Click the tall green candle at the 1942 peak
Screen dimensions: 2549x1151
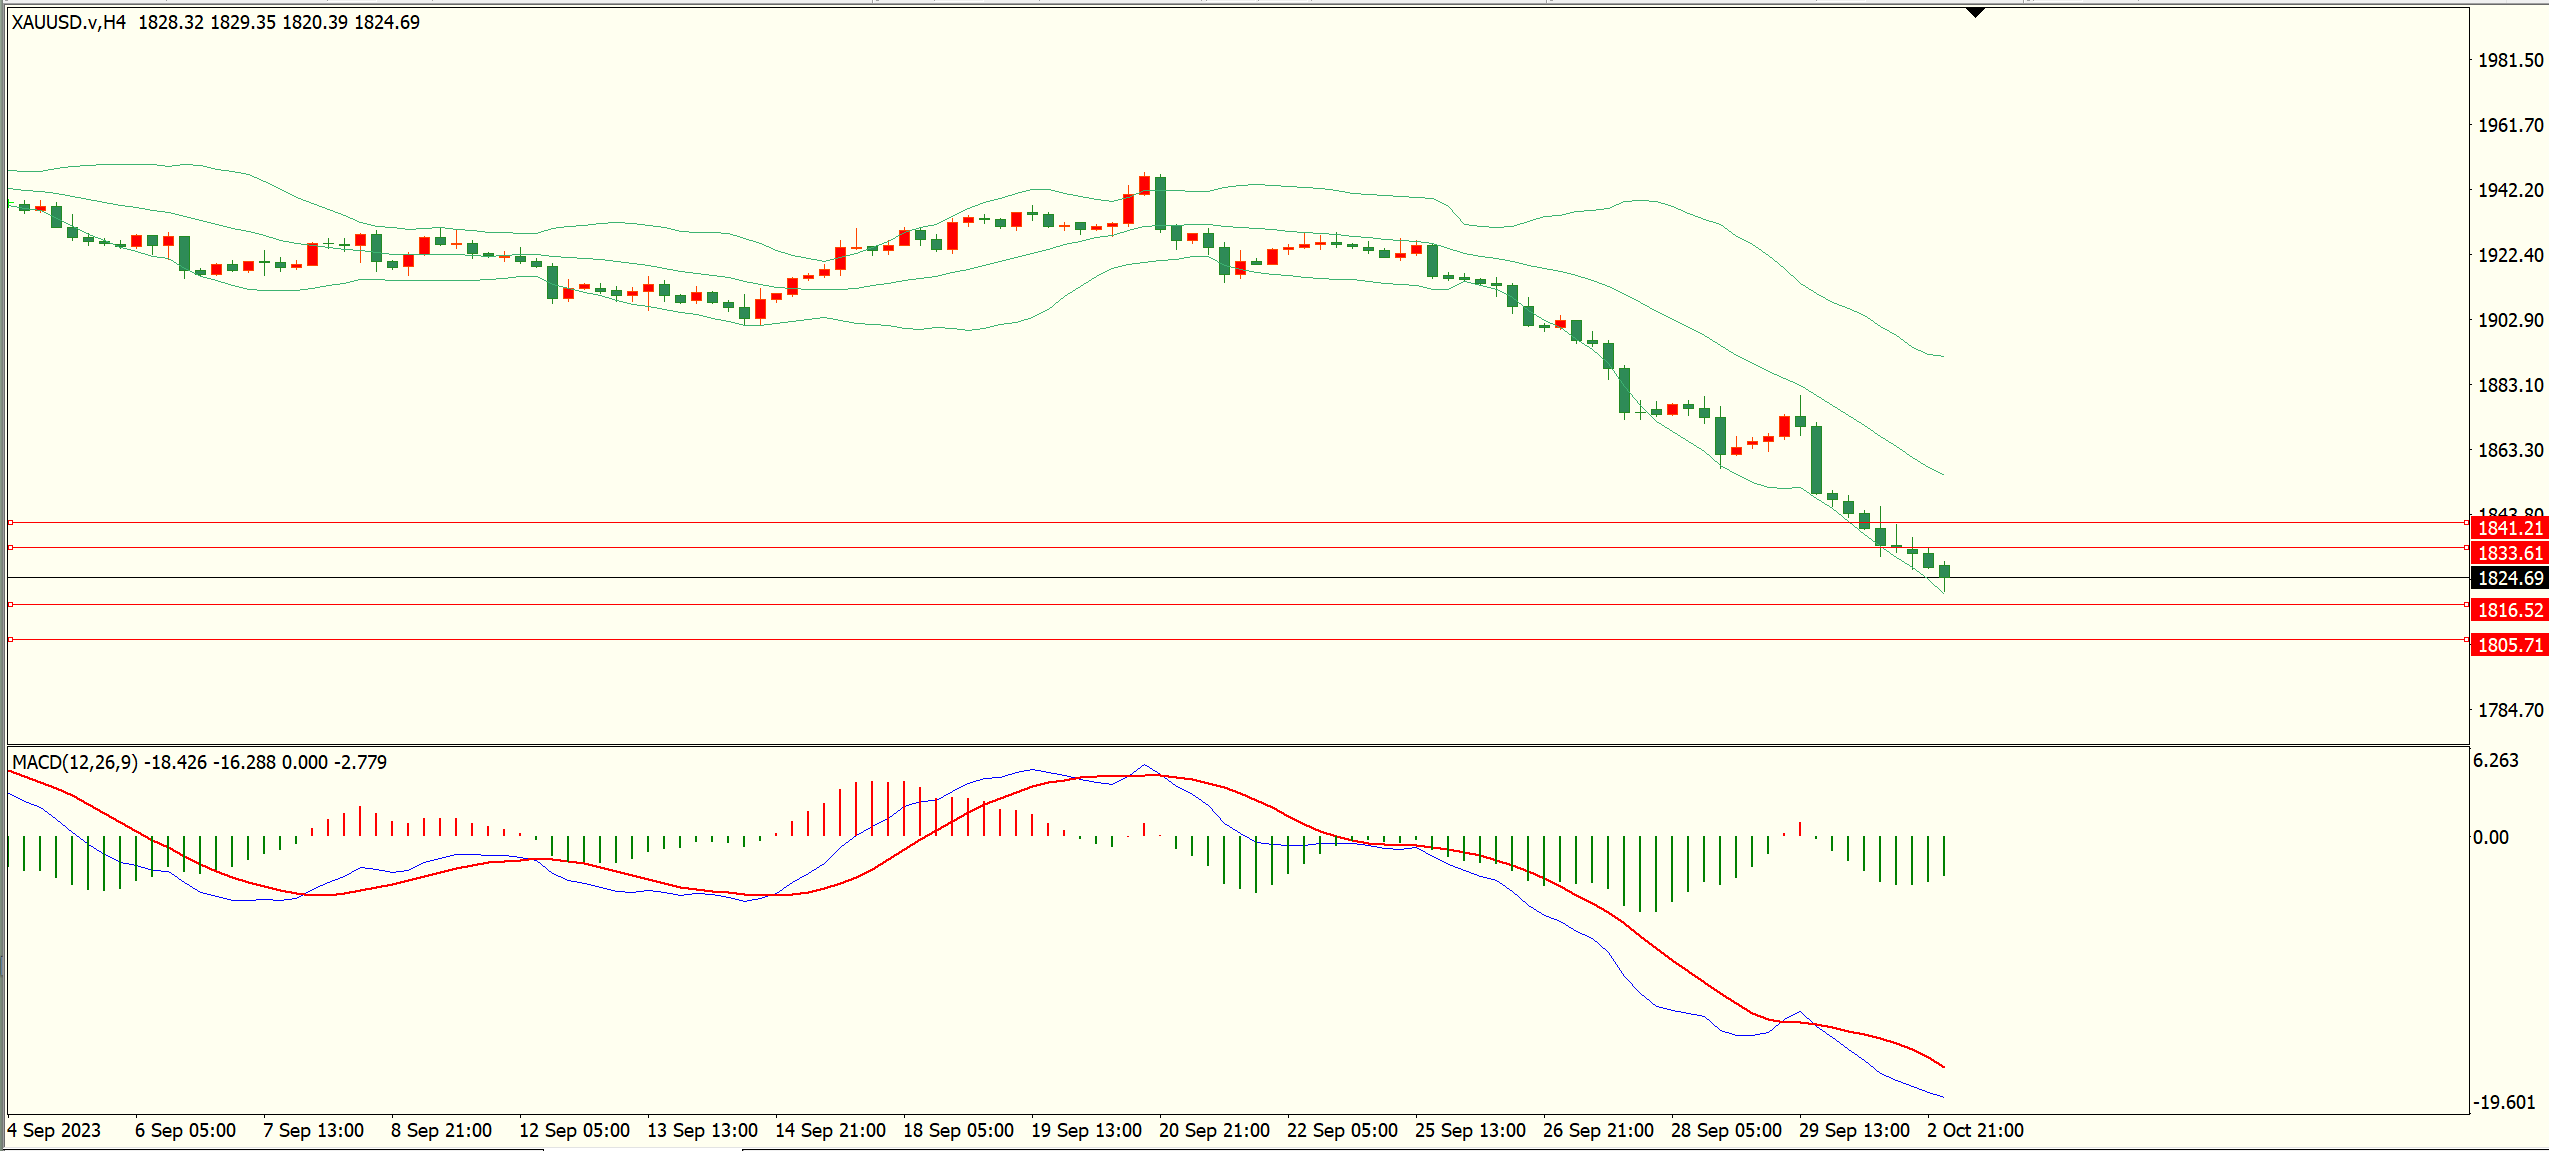pos(1160,203)
